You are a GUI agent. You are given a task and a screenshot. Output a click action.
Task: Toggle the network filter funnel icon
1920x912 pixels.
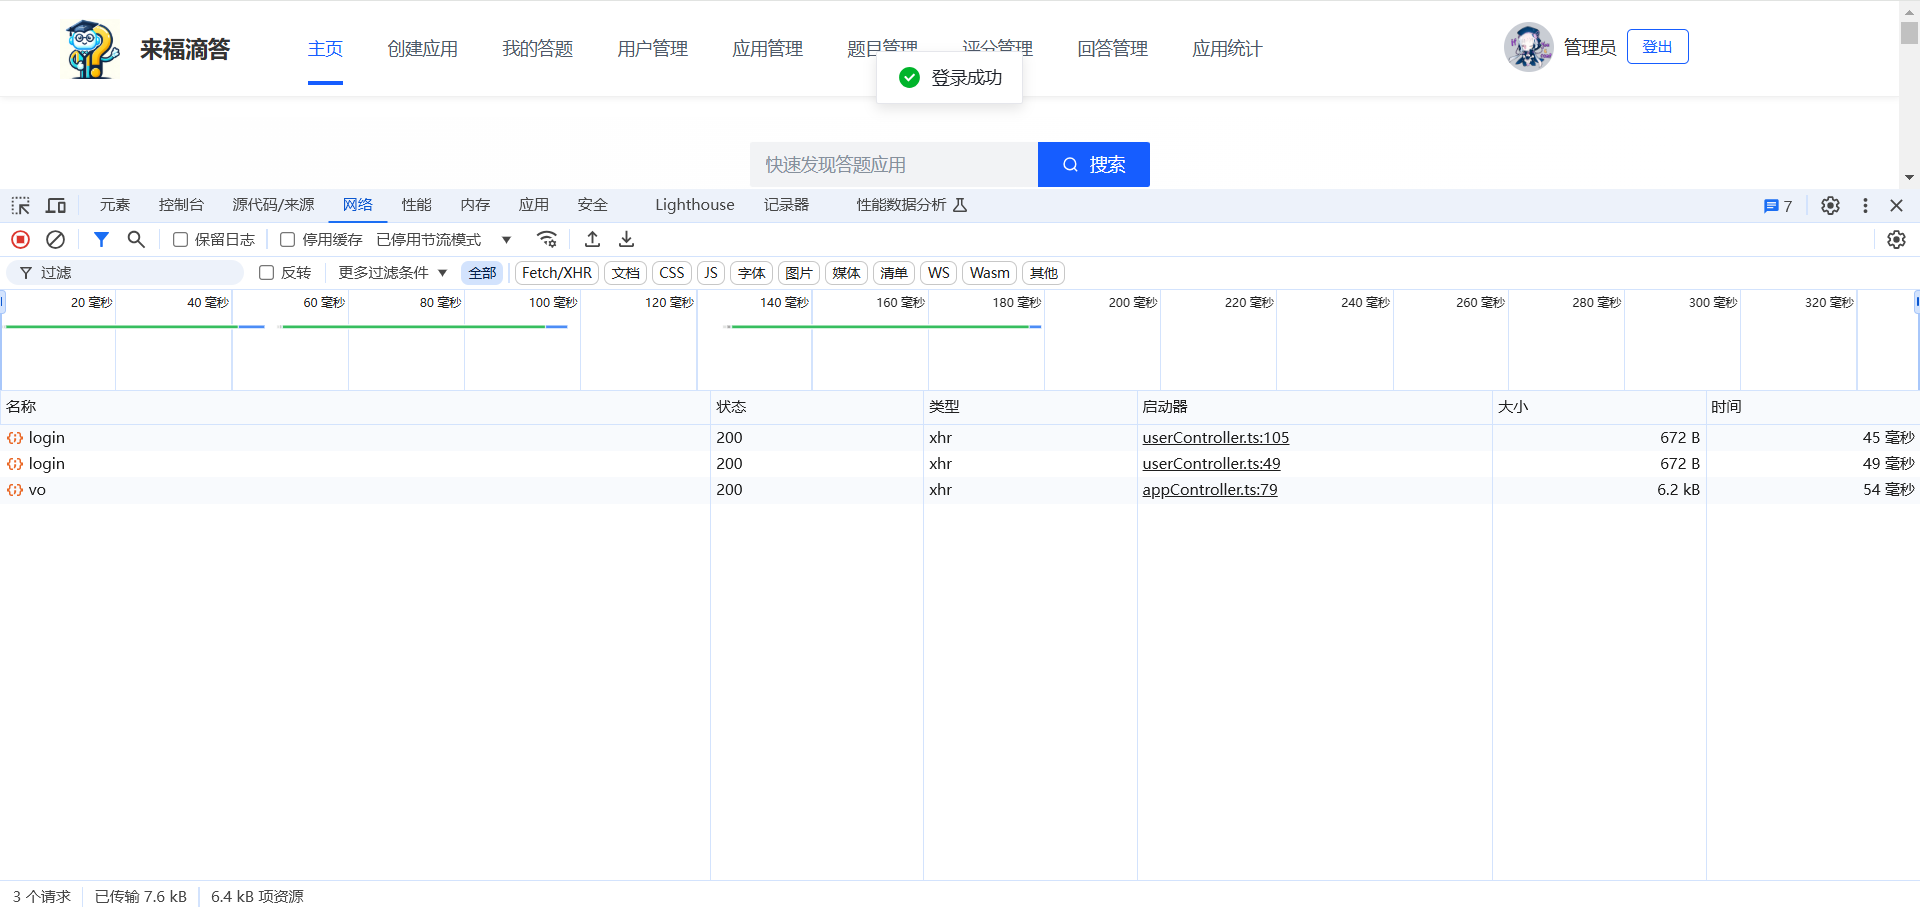[x=101, y=240]
